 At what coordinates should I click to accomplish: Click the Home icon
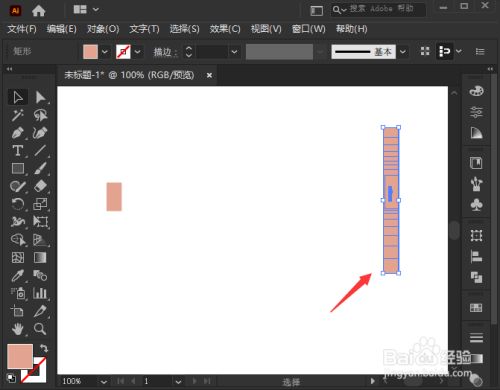point(39,11)
